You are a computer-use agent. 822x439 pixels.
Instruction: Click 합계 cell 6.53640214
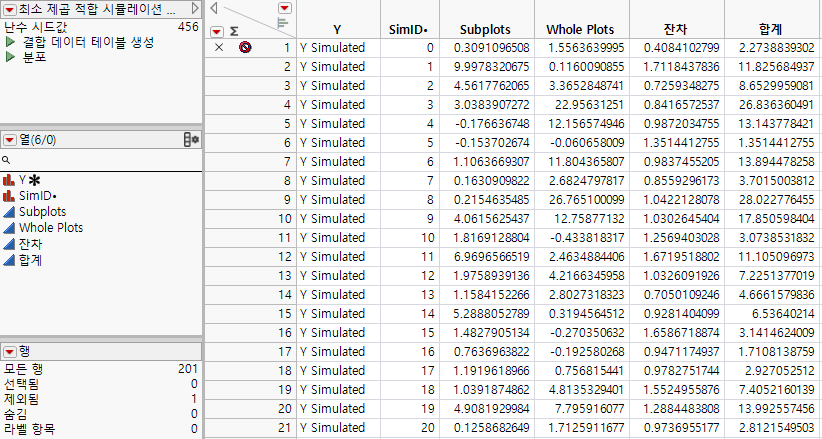(784, 314)
